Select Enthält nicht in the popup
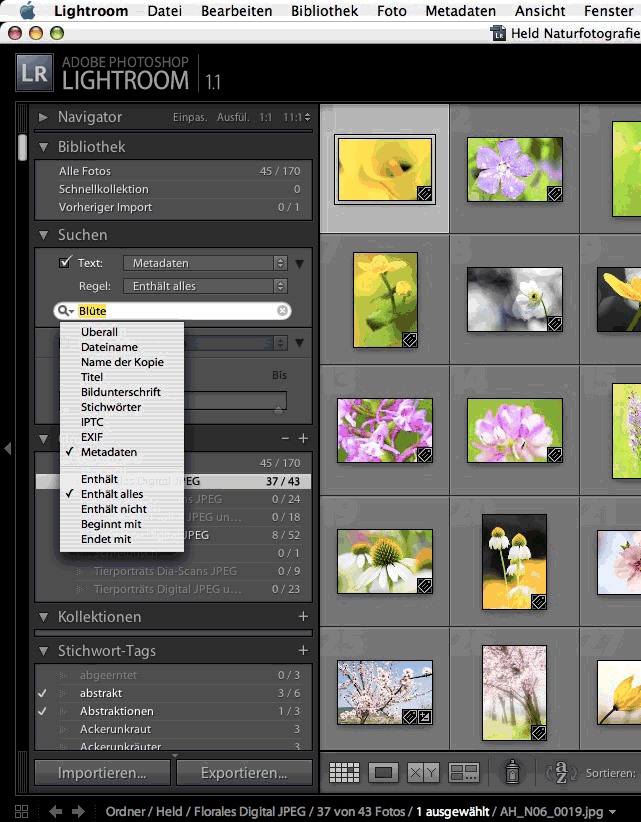The image size is (641, 822). pos(114,509)
